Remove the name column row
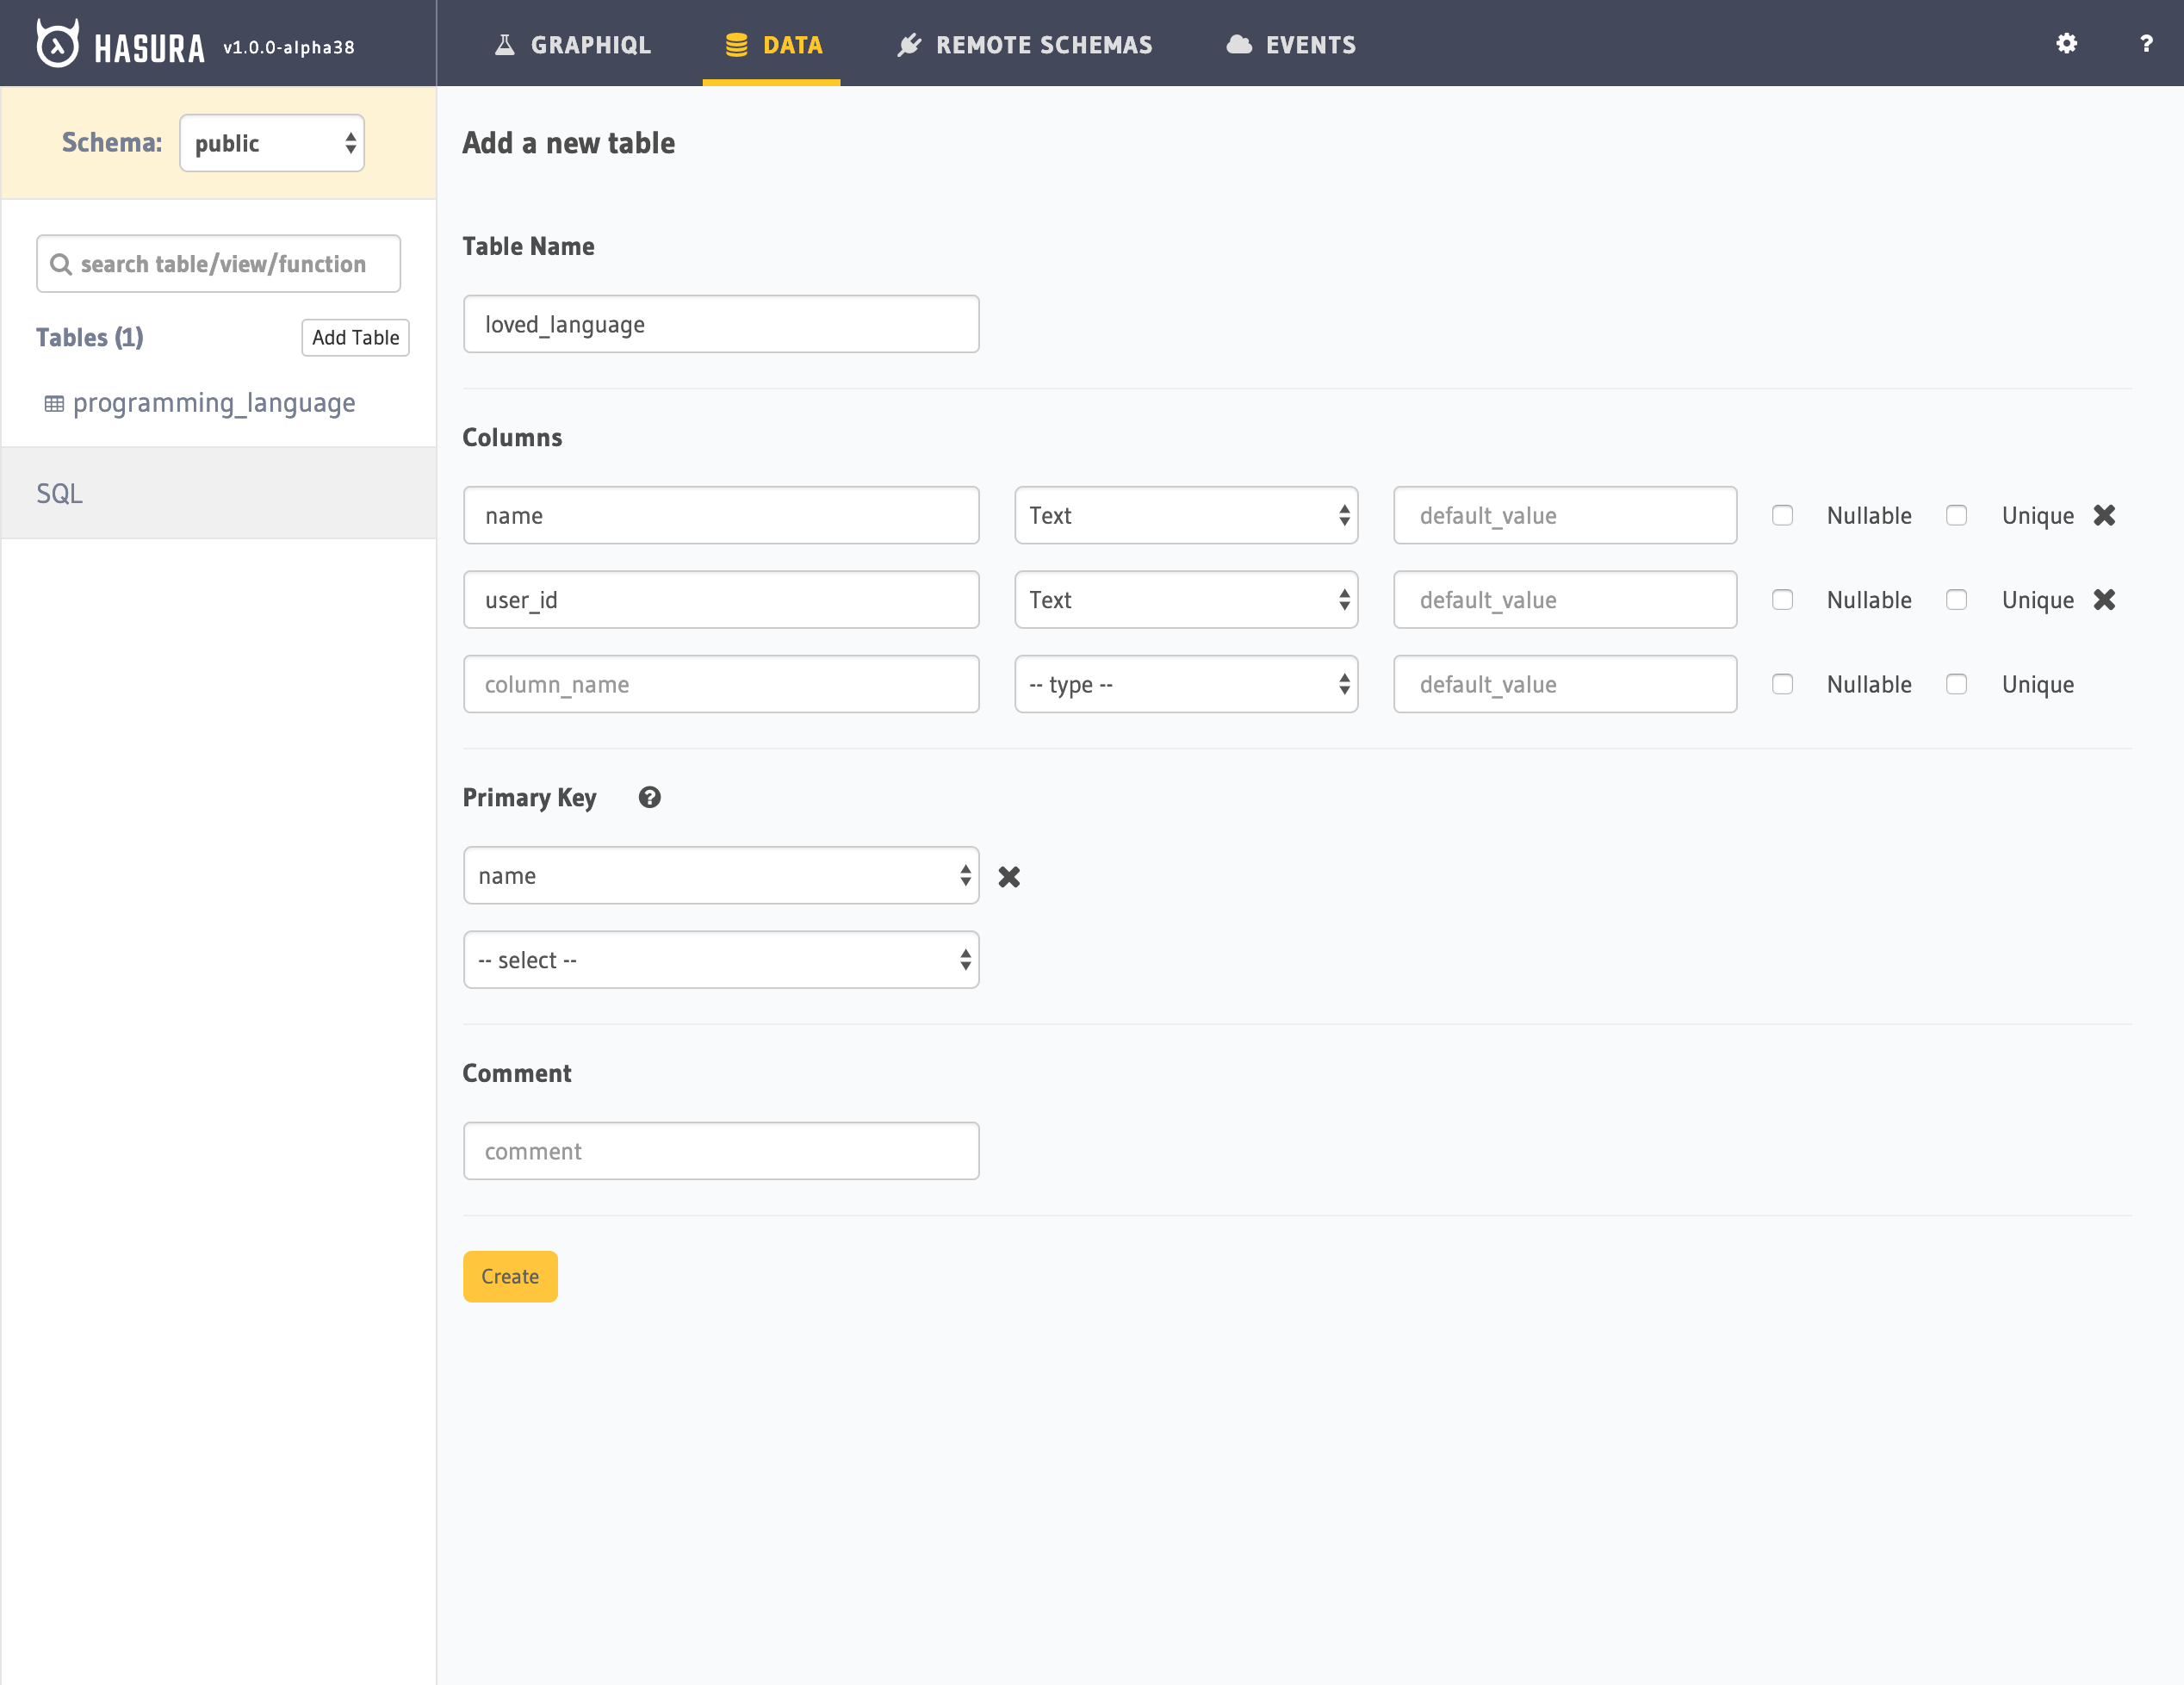This screenshot has height=1685, width=2184. coord(2104,515)
